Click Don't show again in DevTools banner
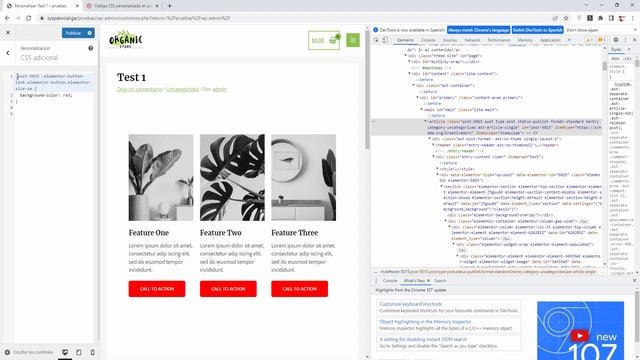Viewport: 640px width, 360px height. pos(582,30)
